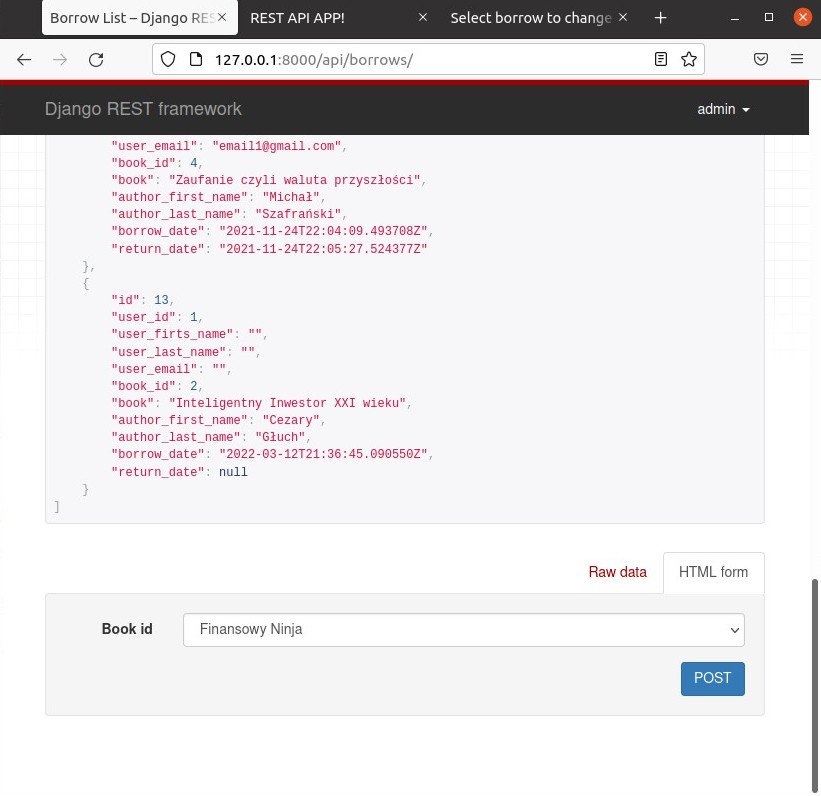Bookmark this page with star icon
Viewport: 821px width, 796px height.
point(688,60)
